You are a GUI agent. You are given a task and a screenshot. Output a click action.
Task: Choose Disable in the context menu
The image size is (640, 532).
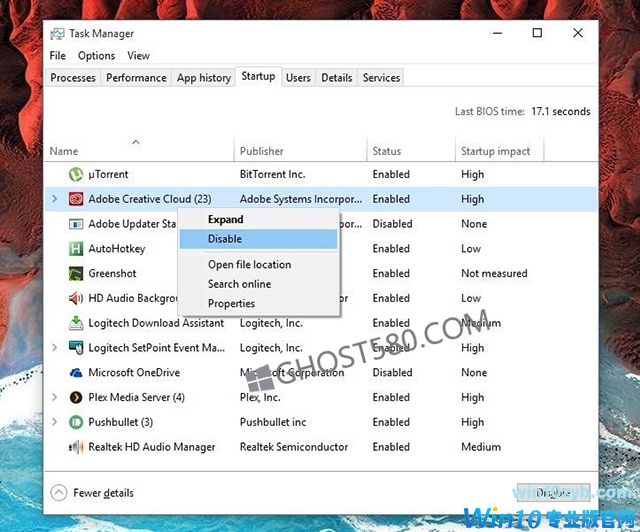(225, 239)
